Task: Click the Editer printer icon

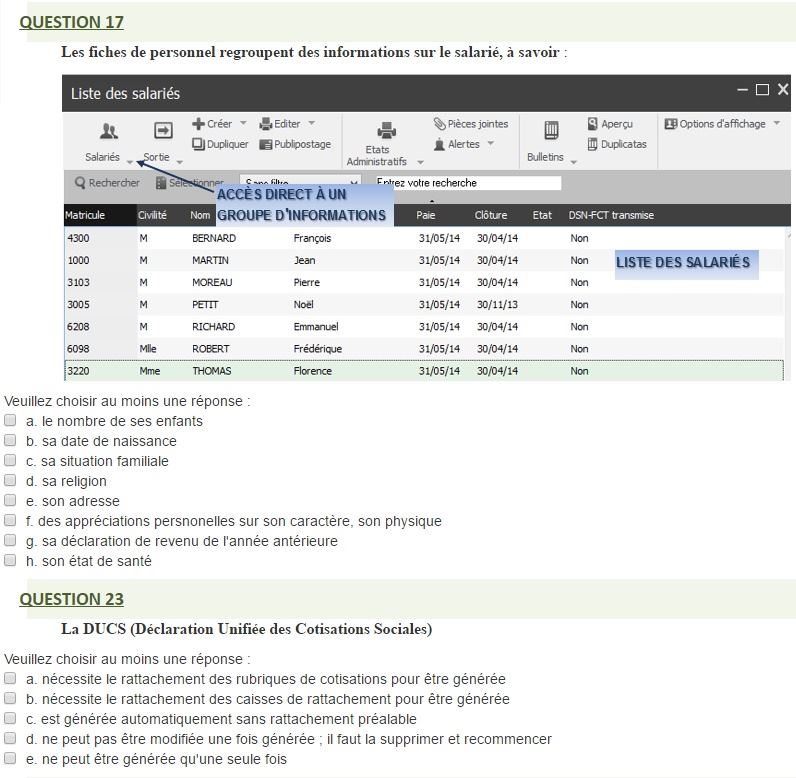Action: [266, 124]
